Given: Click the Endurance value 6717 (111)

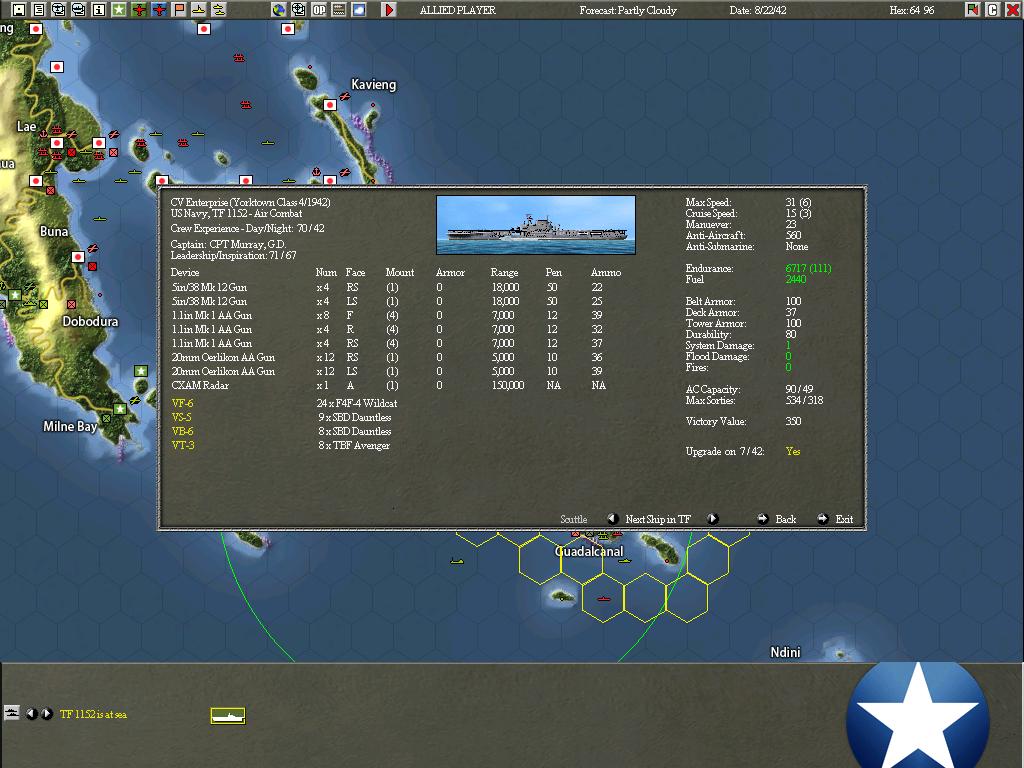Looking at the screenshot, I should tap(808, 268).
